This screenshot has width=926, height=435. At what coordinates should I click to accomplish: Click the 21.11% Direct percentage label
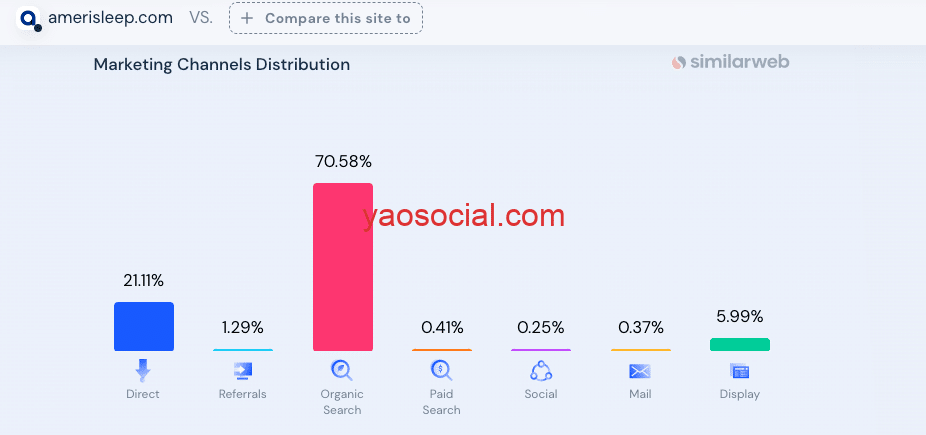144,281
